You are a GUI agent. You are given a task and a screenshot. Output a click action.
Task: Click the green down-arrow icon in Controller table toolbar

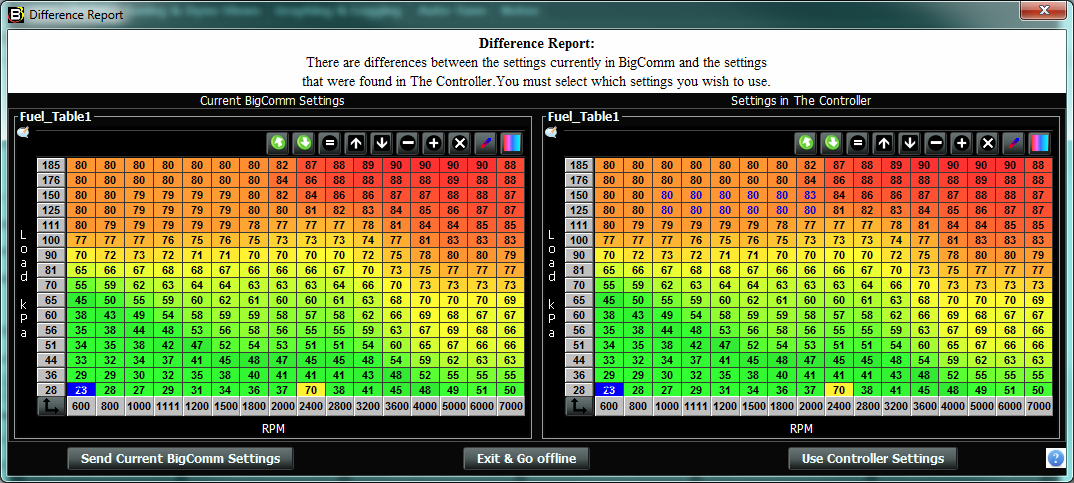click(x=832, y=143)
